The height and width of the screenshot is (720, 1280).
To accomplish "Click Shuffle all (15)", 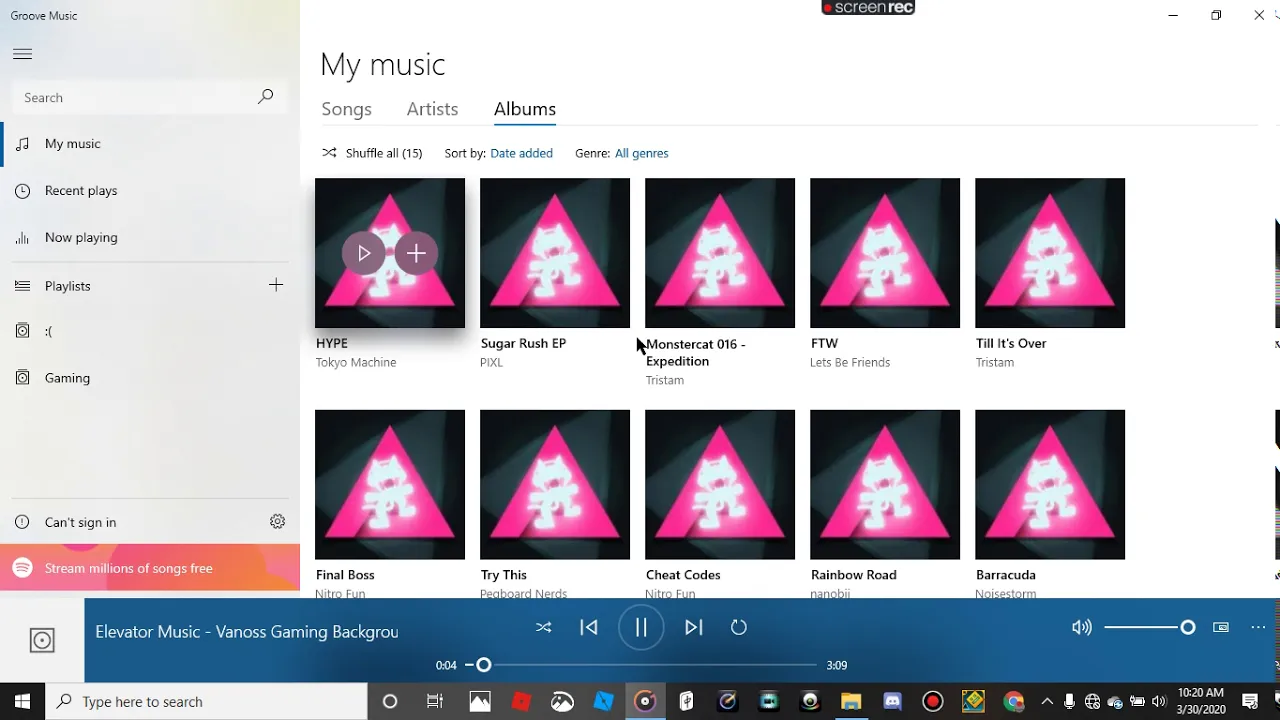I will 372,153.
